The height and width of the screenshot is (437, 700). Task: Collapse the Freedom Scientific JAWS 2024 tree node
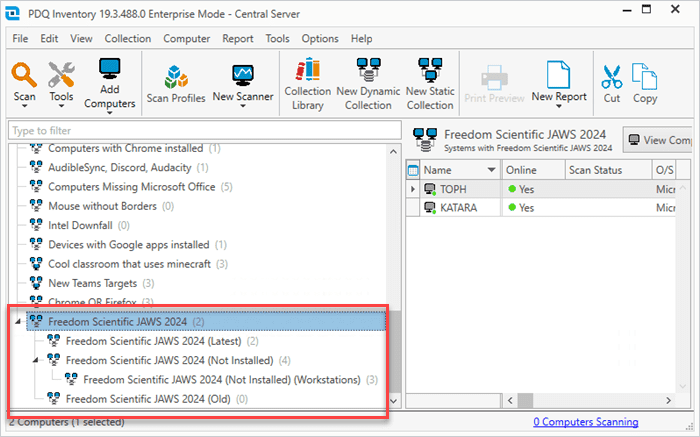[x=17, y=321]
